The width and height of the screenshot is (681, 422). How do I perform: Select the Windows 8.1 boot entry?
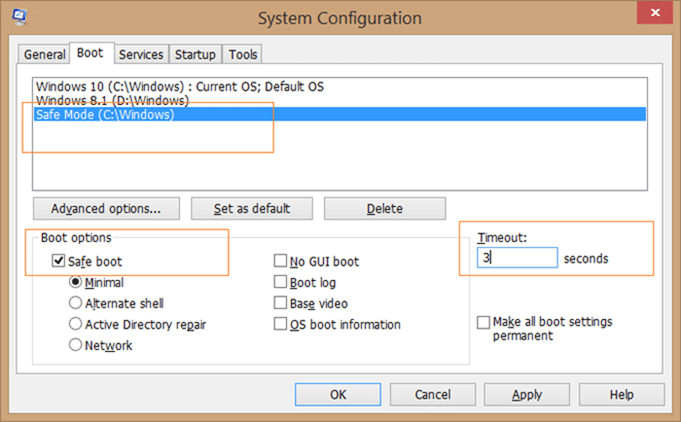point(112,100)
